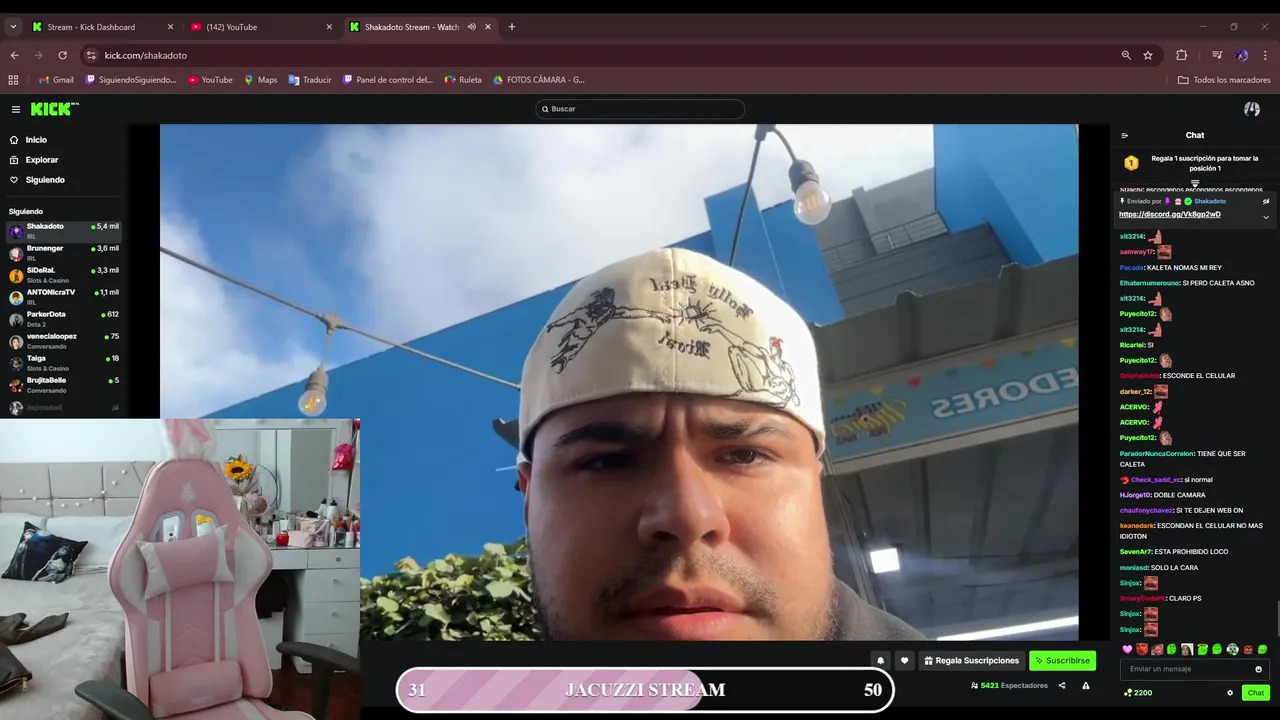Bookmark this page with star icon

point(1148,55)
